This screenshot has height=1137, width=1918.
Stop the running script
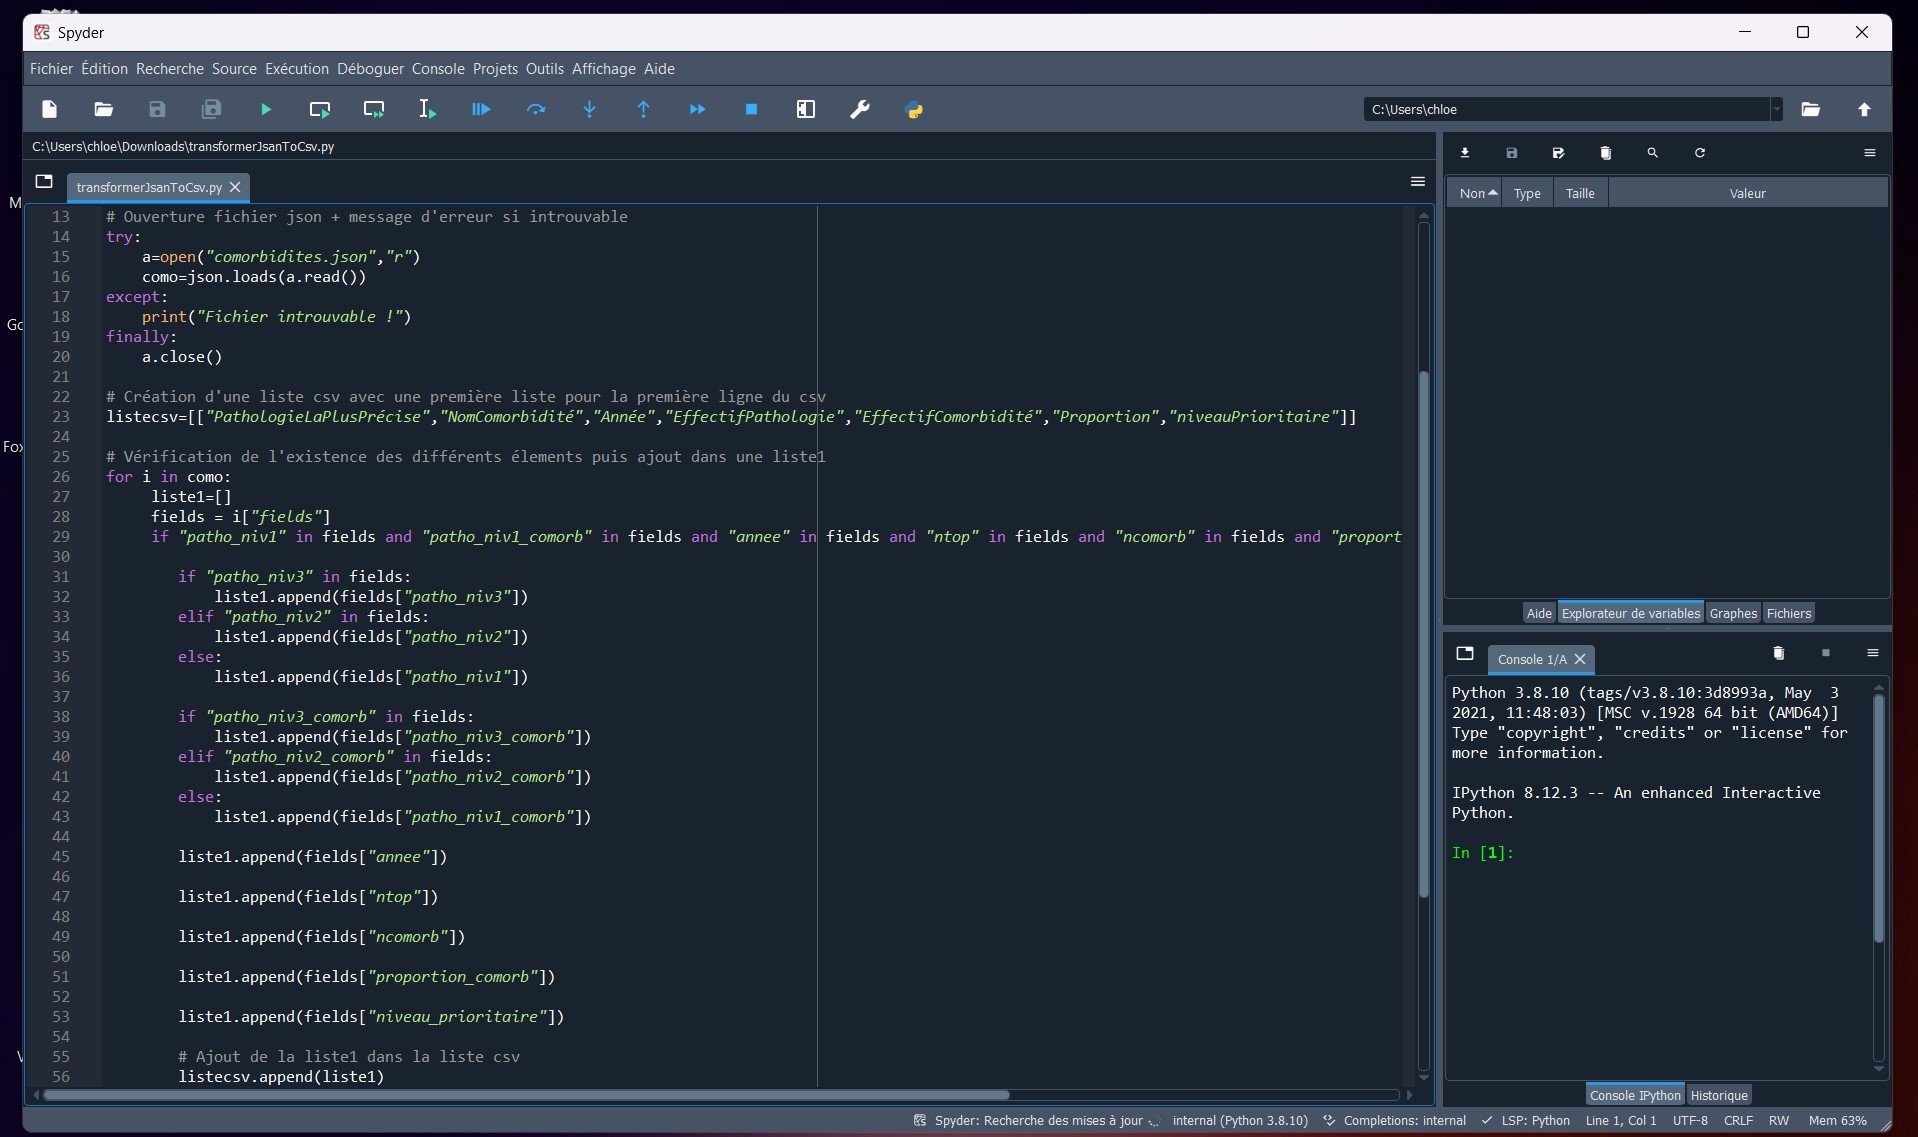[x=752, y=109]
